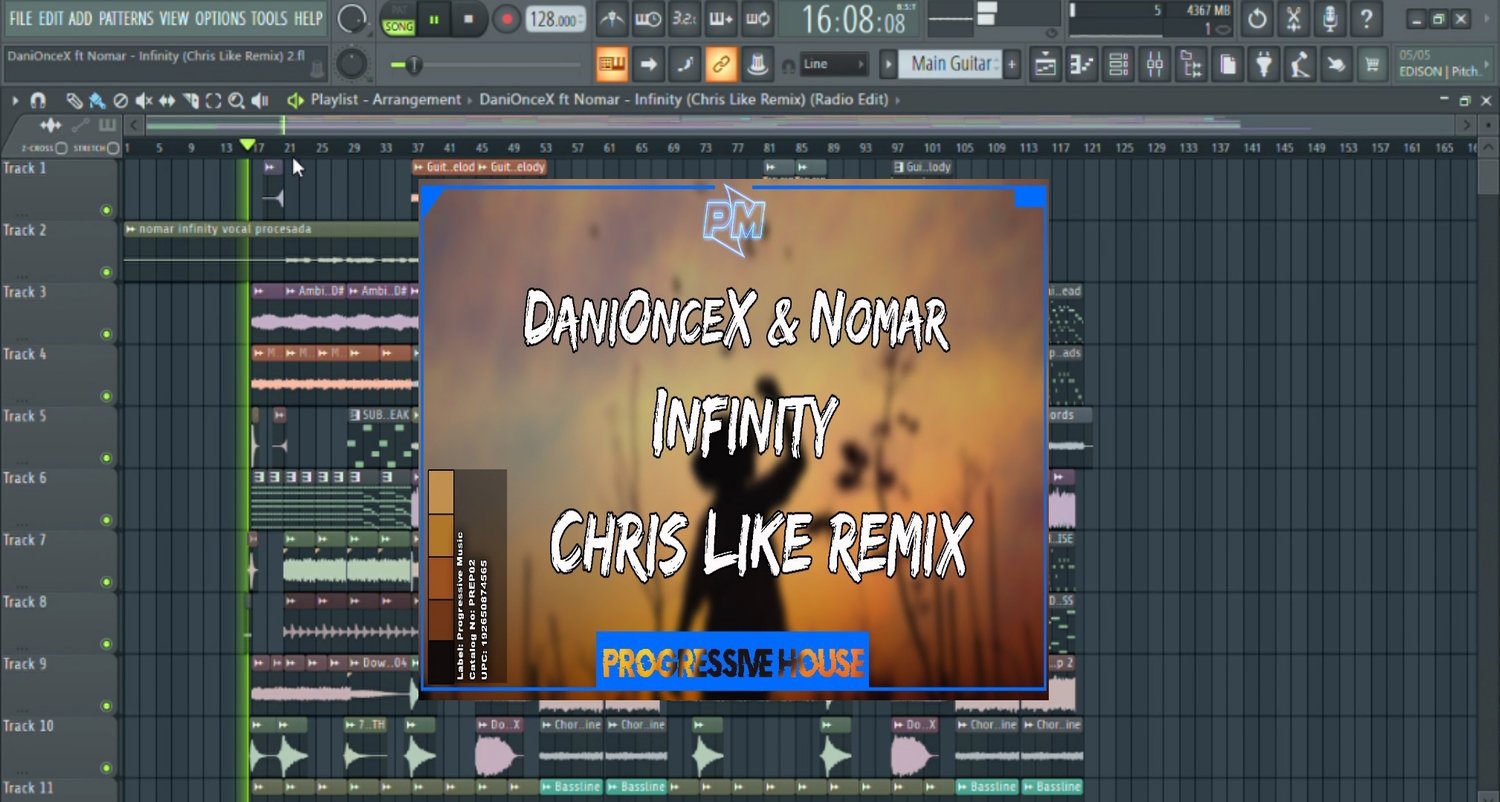
Task: Mute Track 9 with its green dot
Action: (x=106, y=706)
